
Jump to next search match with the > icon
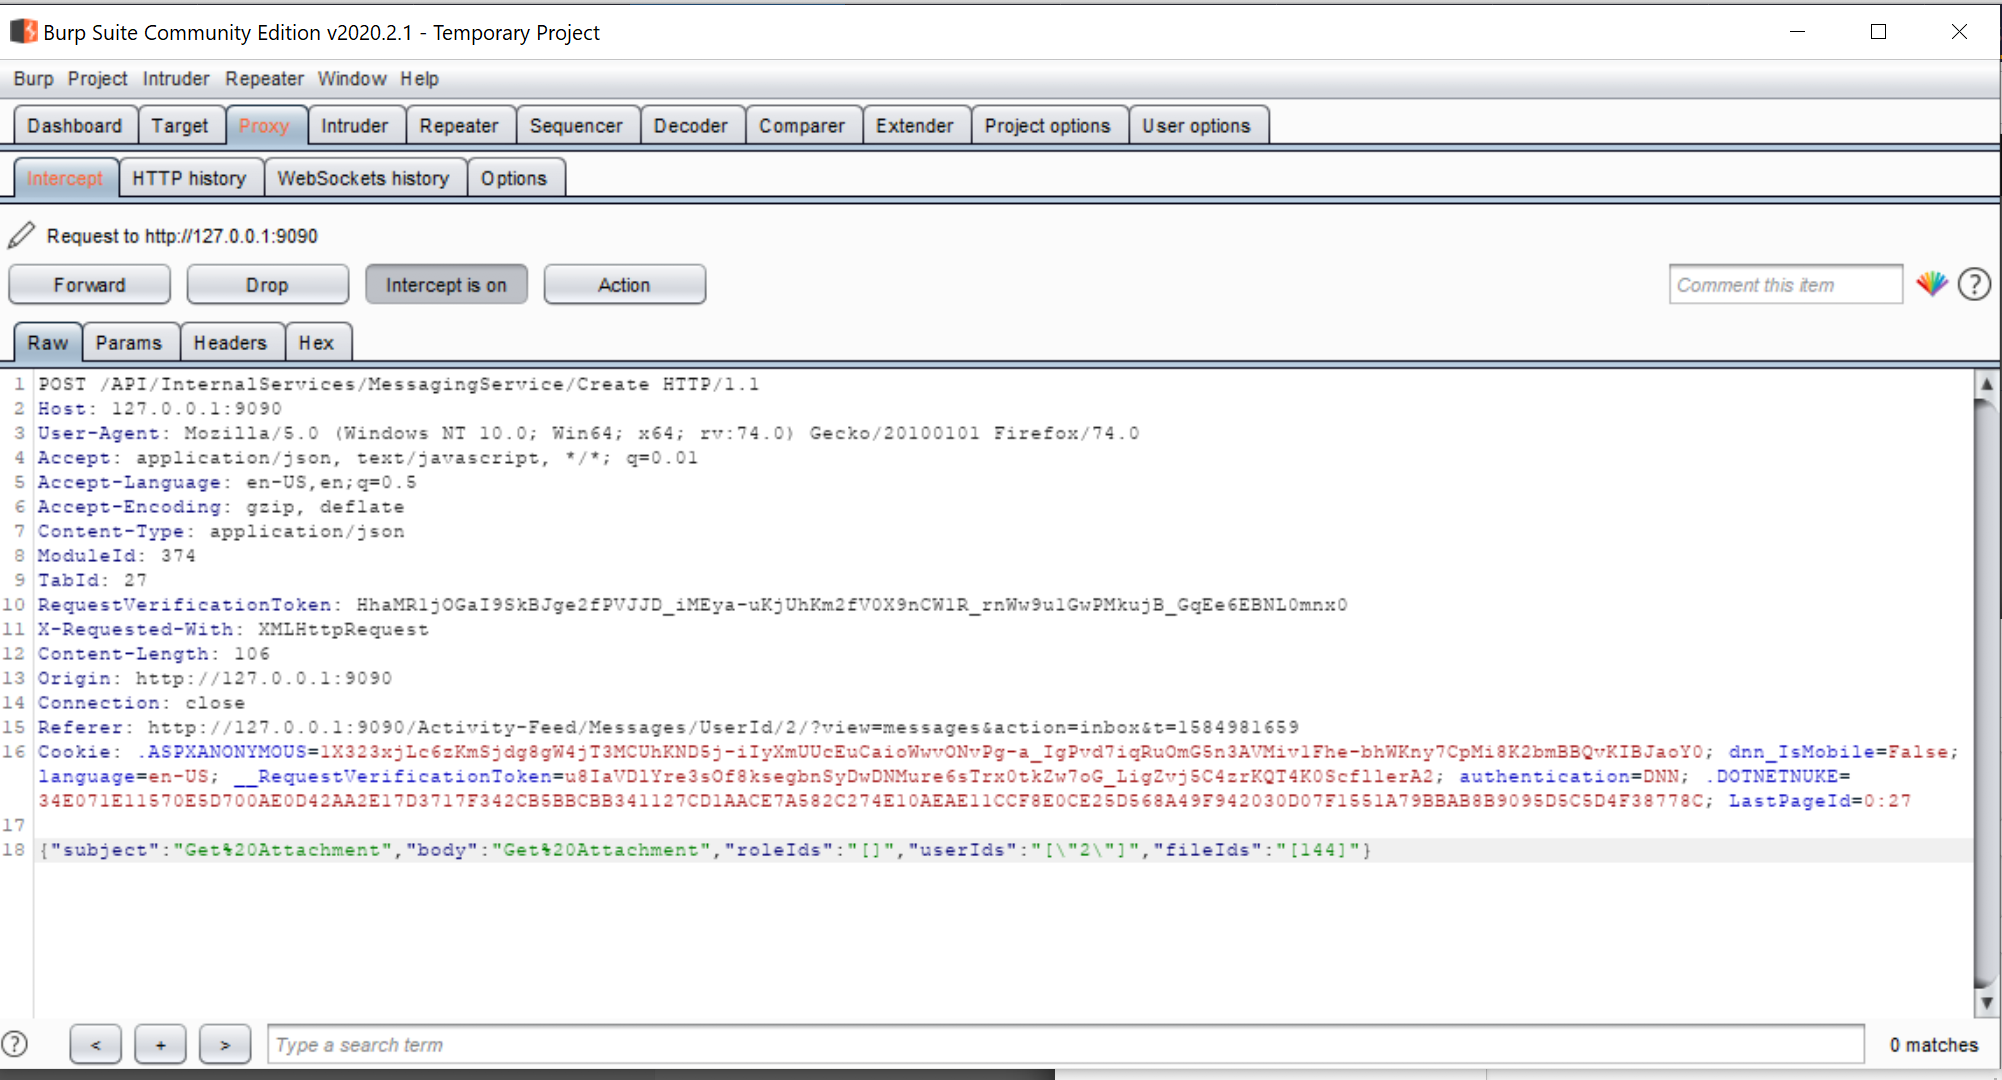225,1044
